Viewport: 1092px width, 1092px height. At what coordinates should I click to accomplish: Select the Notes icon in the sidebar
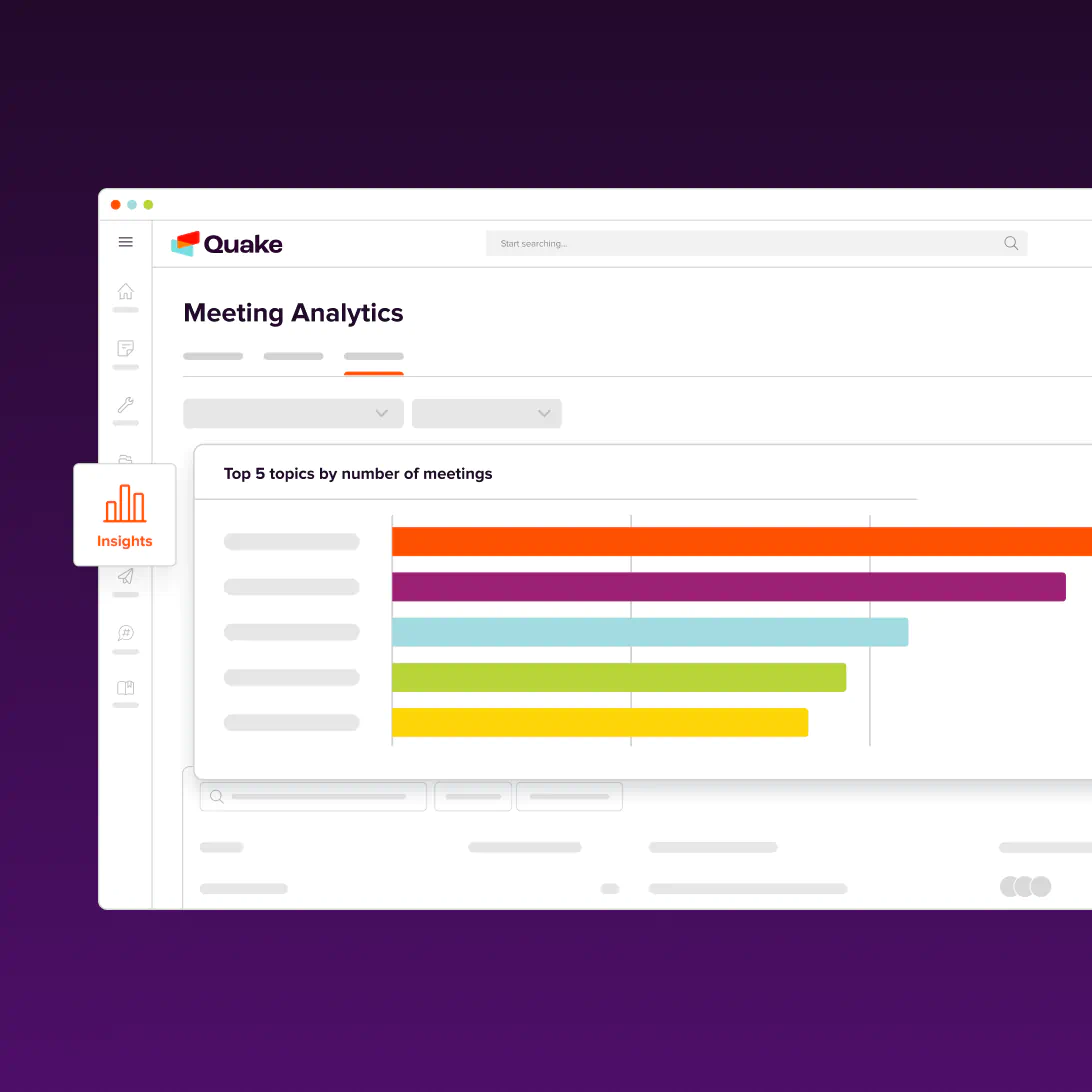(125, 348)
